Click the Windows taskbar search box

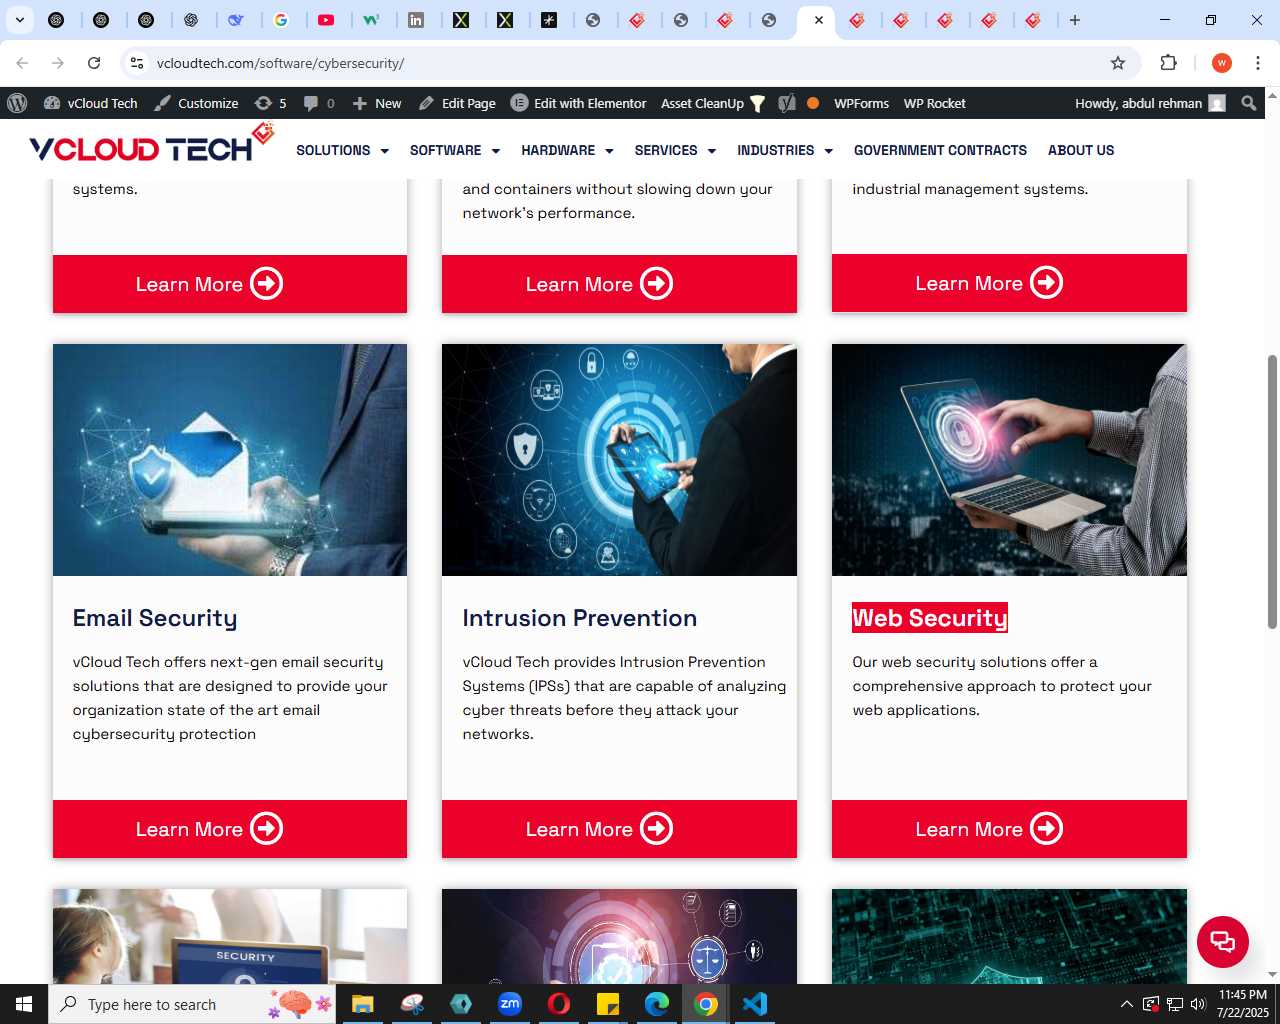click(x=192, y=1004)
